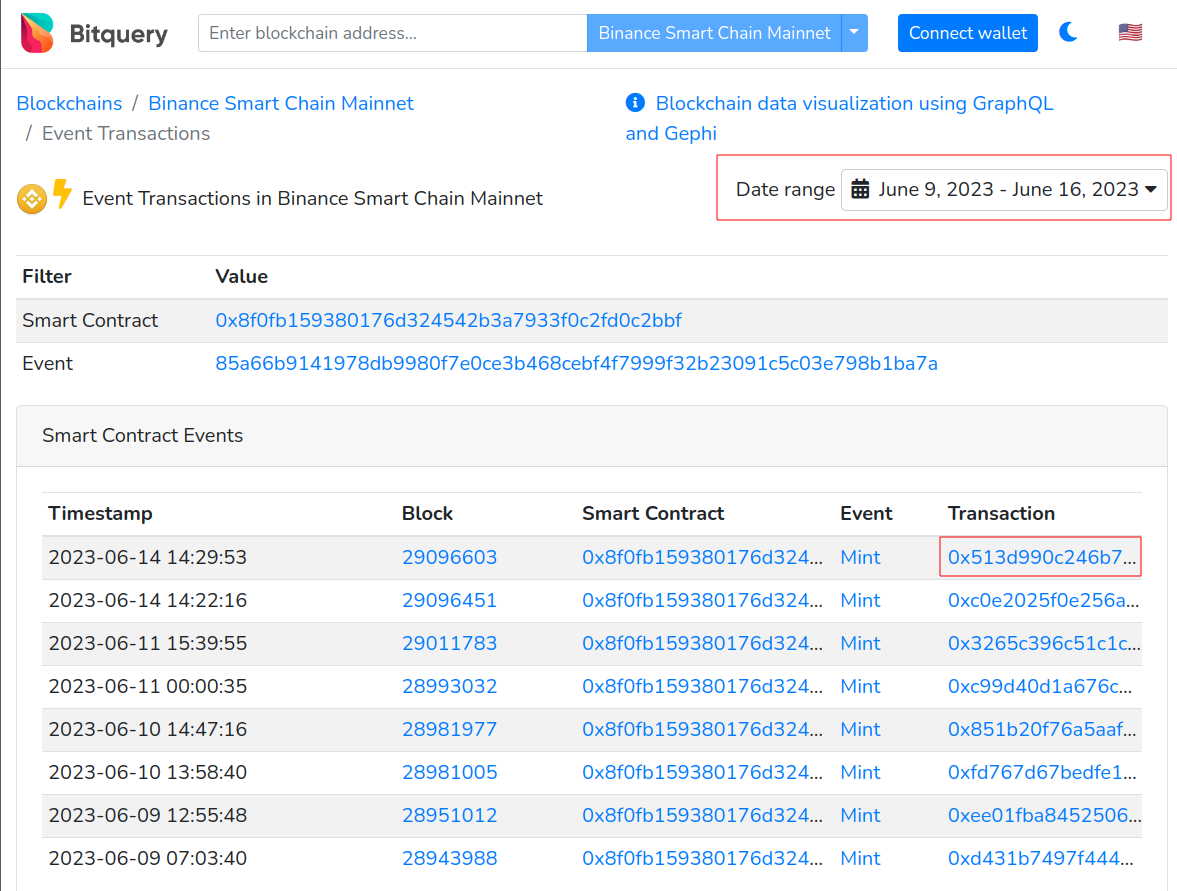This screenshot has width=1177, height=891.
Task: Click the Binance coin icon near heading
Action: pos(32,199)
